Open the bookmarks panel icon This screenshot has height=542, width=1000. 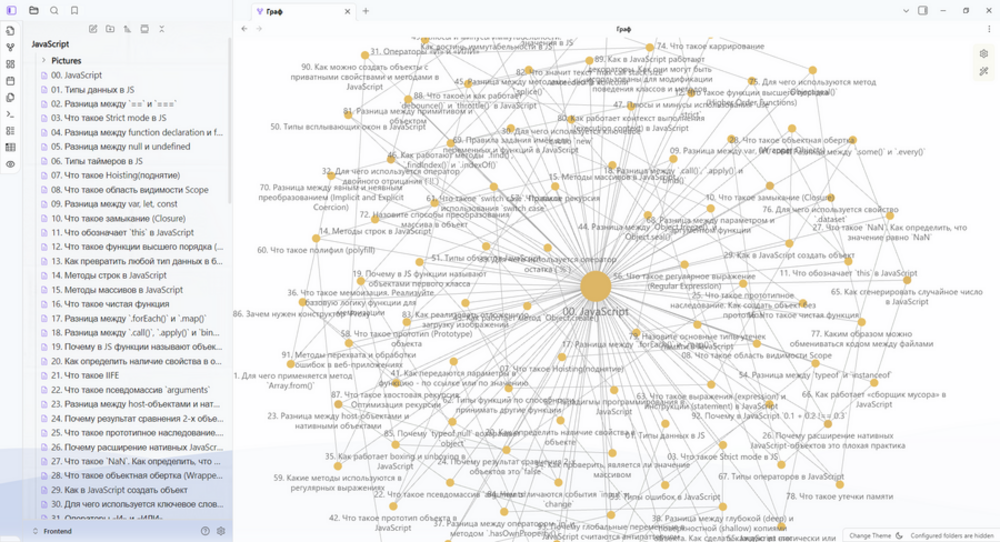[x=74, y=11]
